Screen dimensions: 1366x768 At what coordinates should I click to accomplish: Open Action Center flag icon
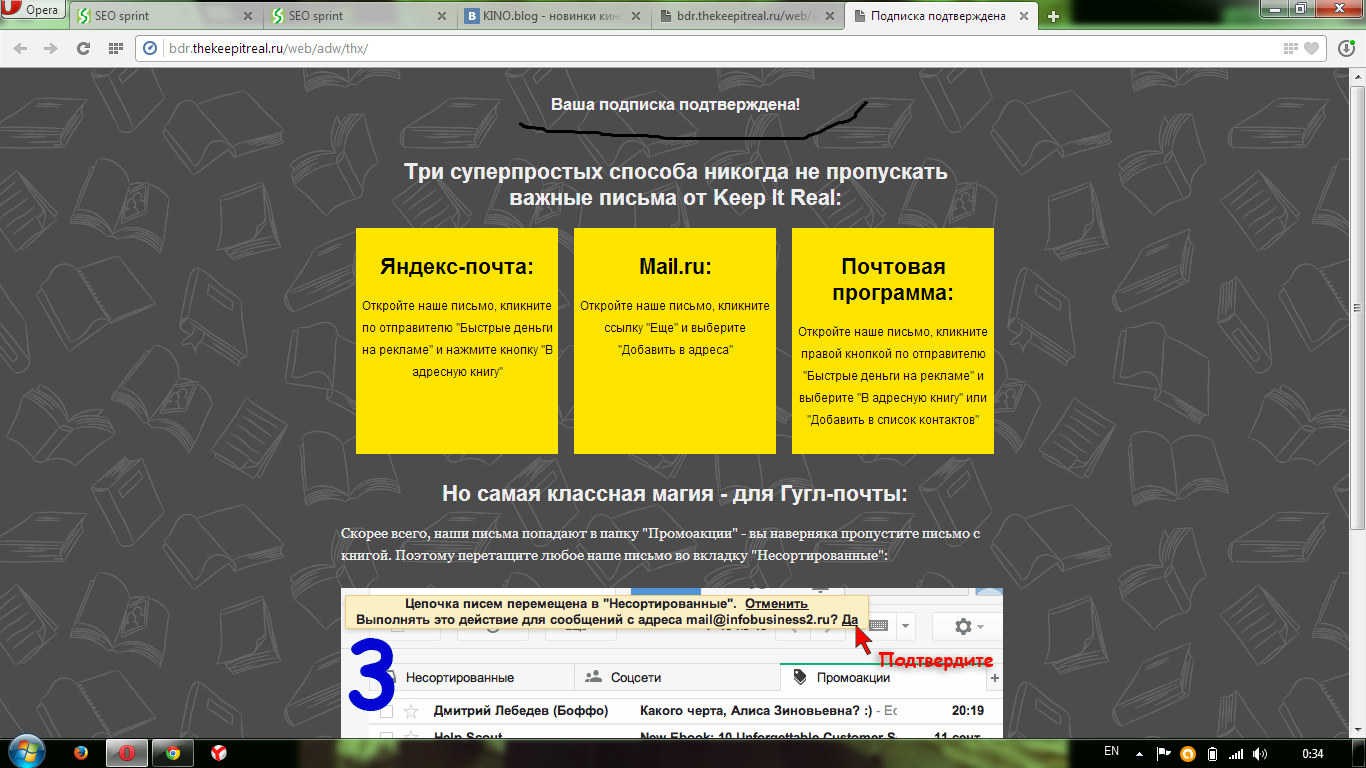coord(1165,753)
